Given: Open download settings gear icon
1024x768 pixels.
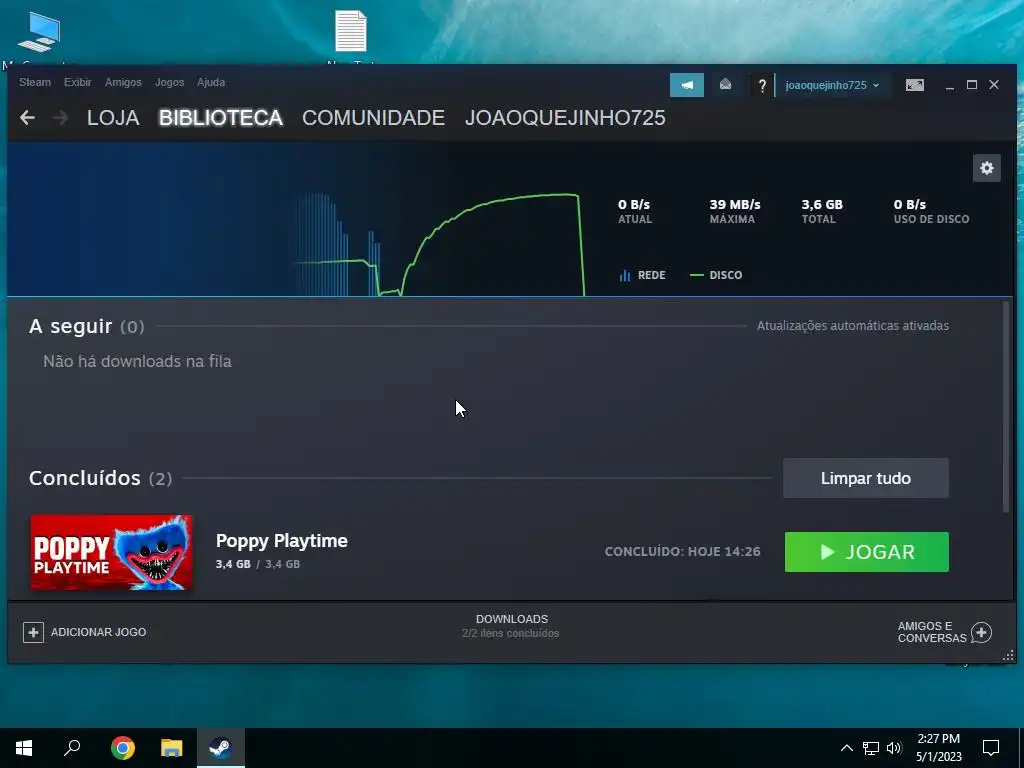Looking at the screenshot, I should coord(986,168).
